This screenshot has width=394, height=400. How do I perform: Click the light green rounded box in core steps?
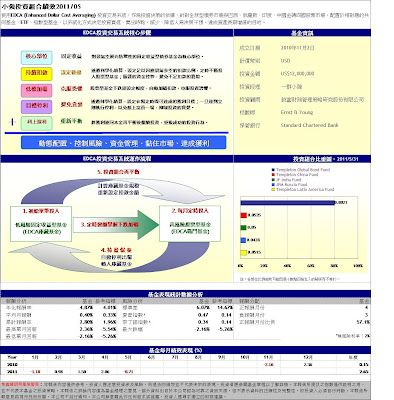pos(37,123)
